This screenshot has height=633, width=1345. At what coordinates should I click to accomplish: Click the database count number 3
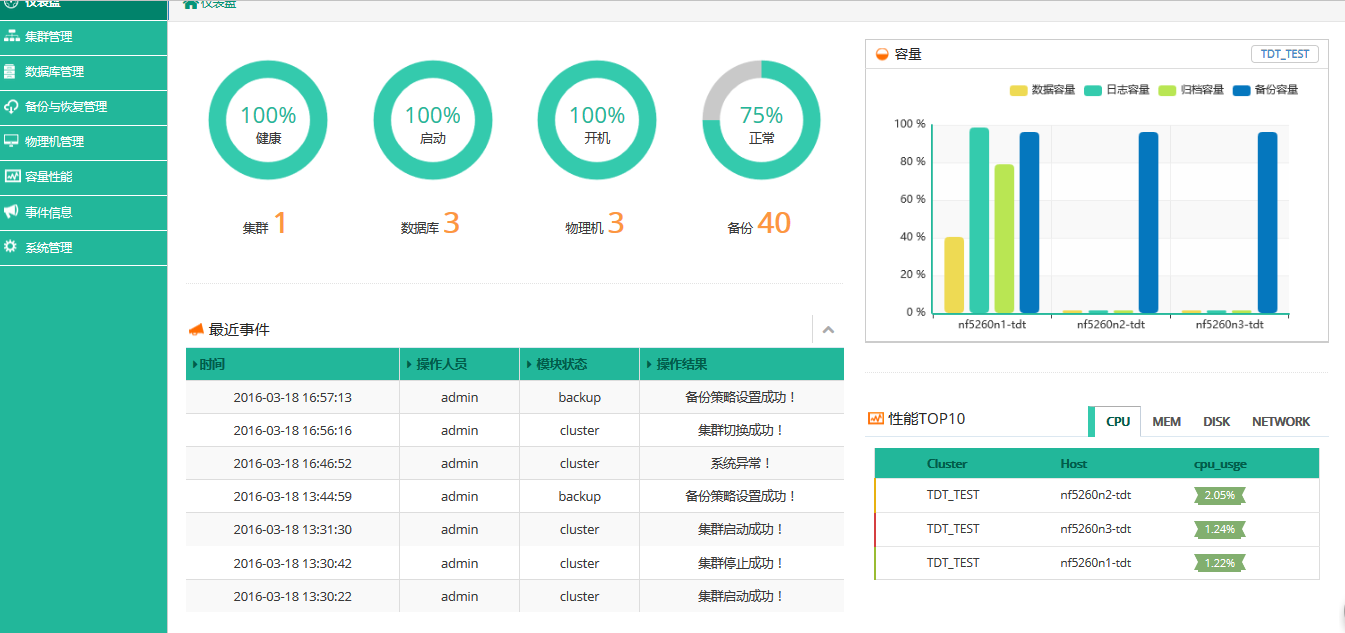pos(451,223)
